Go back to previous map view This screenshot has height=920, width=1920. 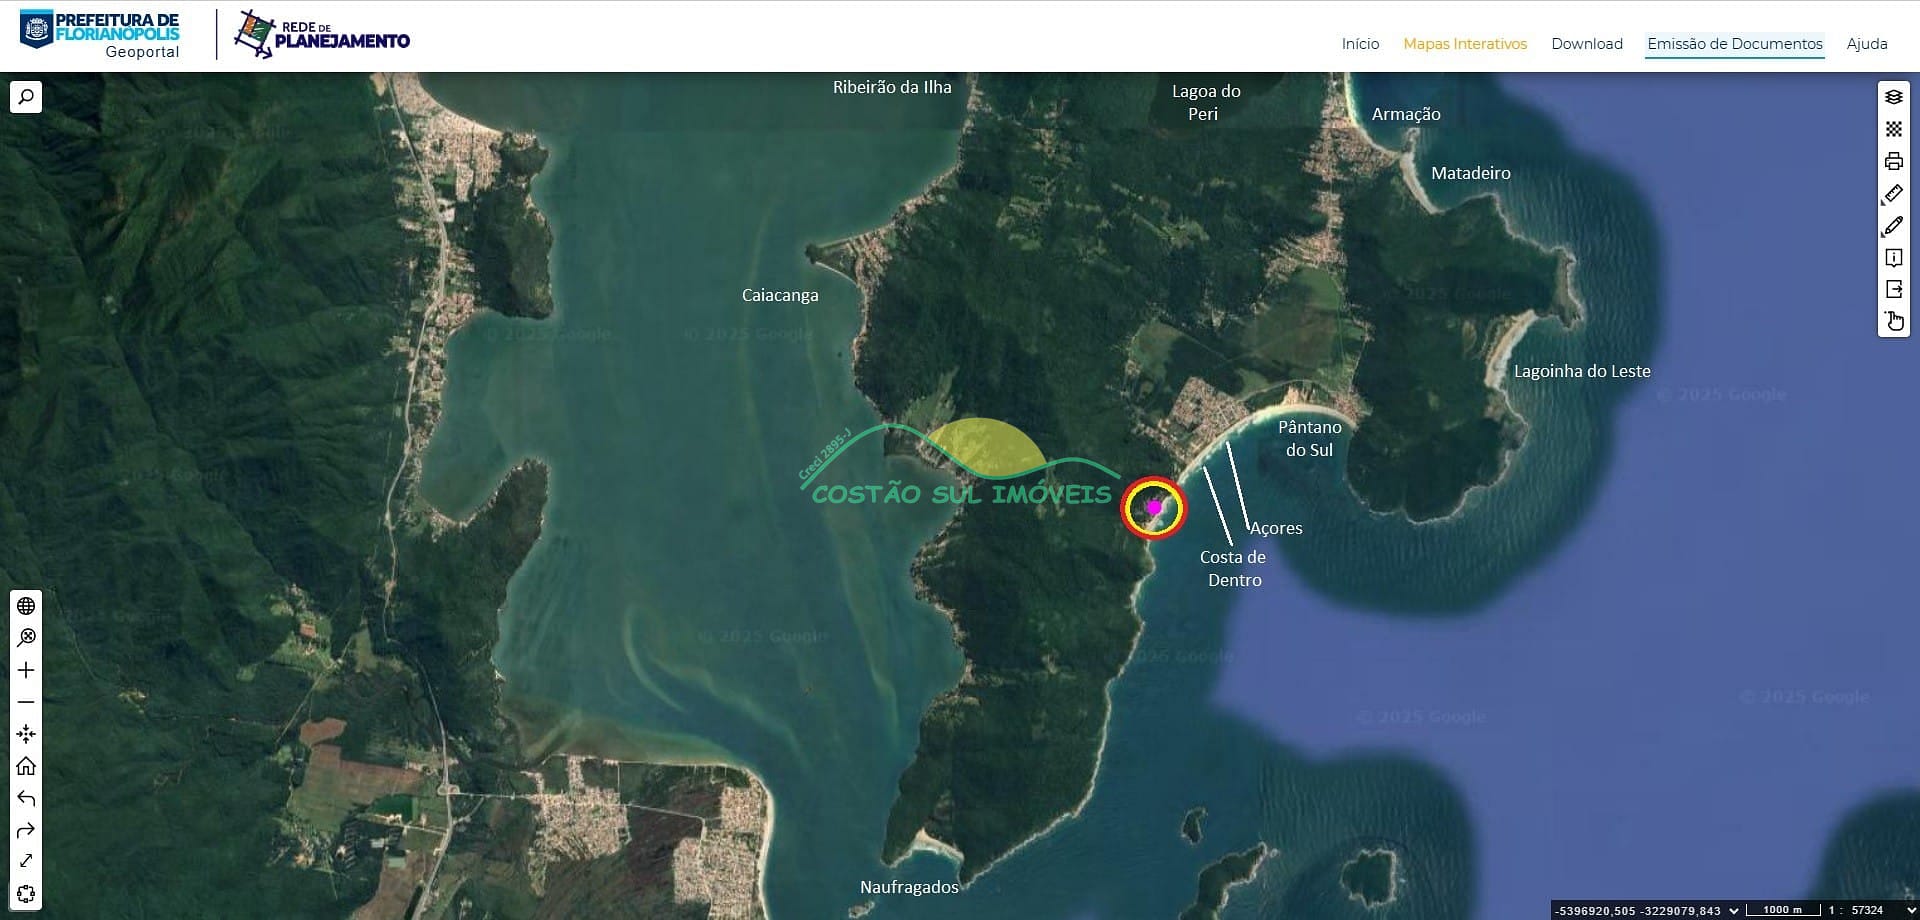click(26, 798)
